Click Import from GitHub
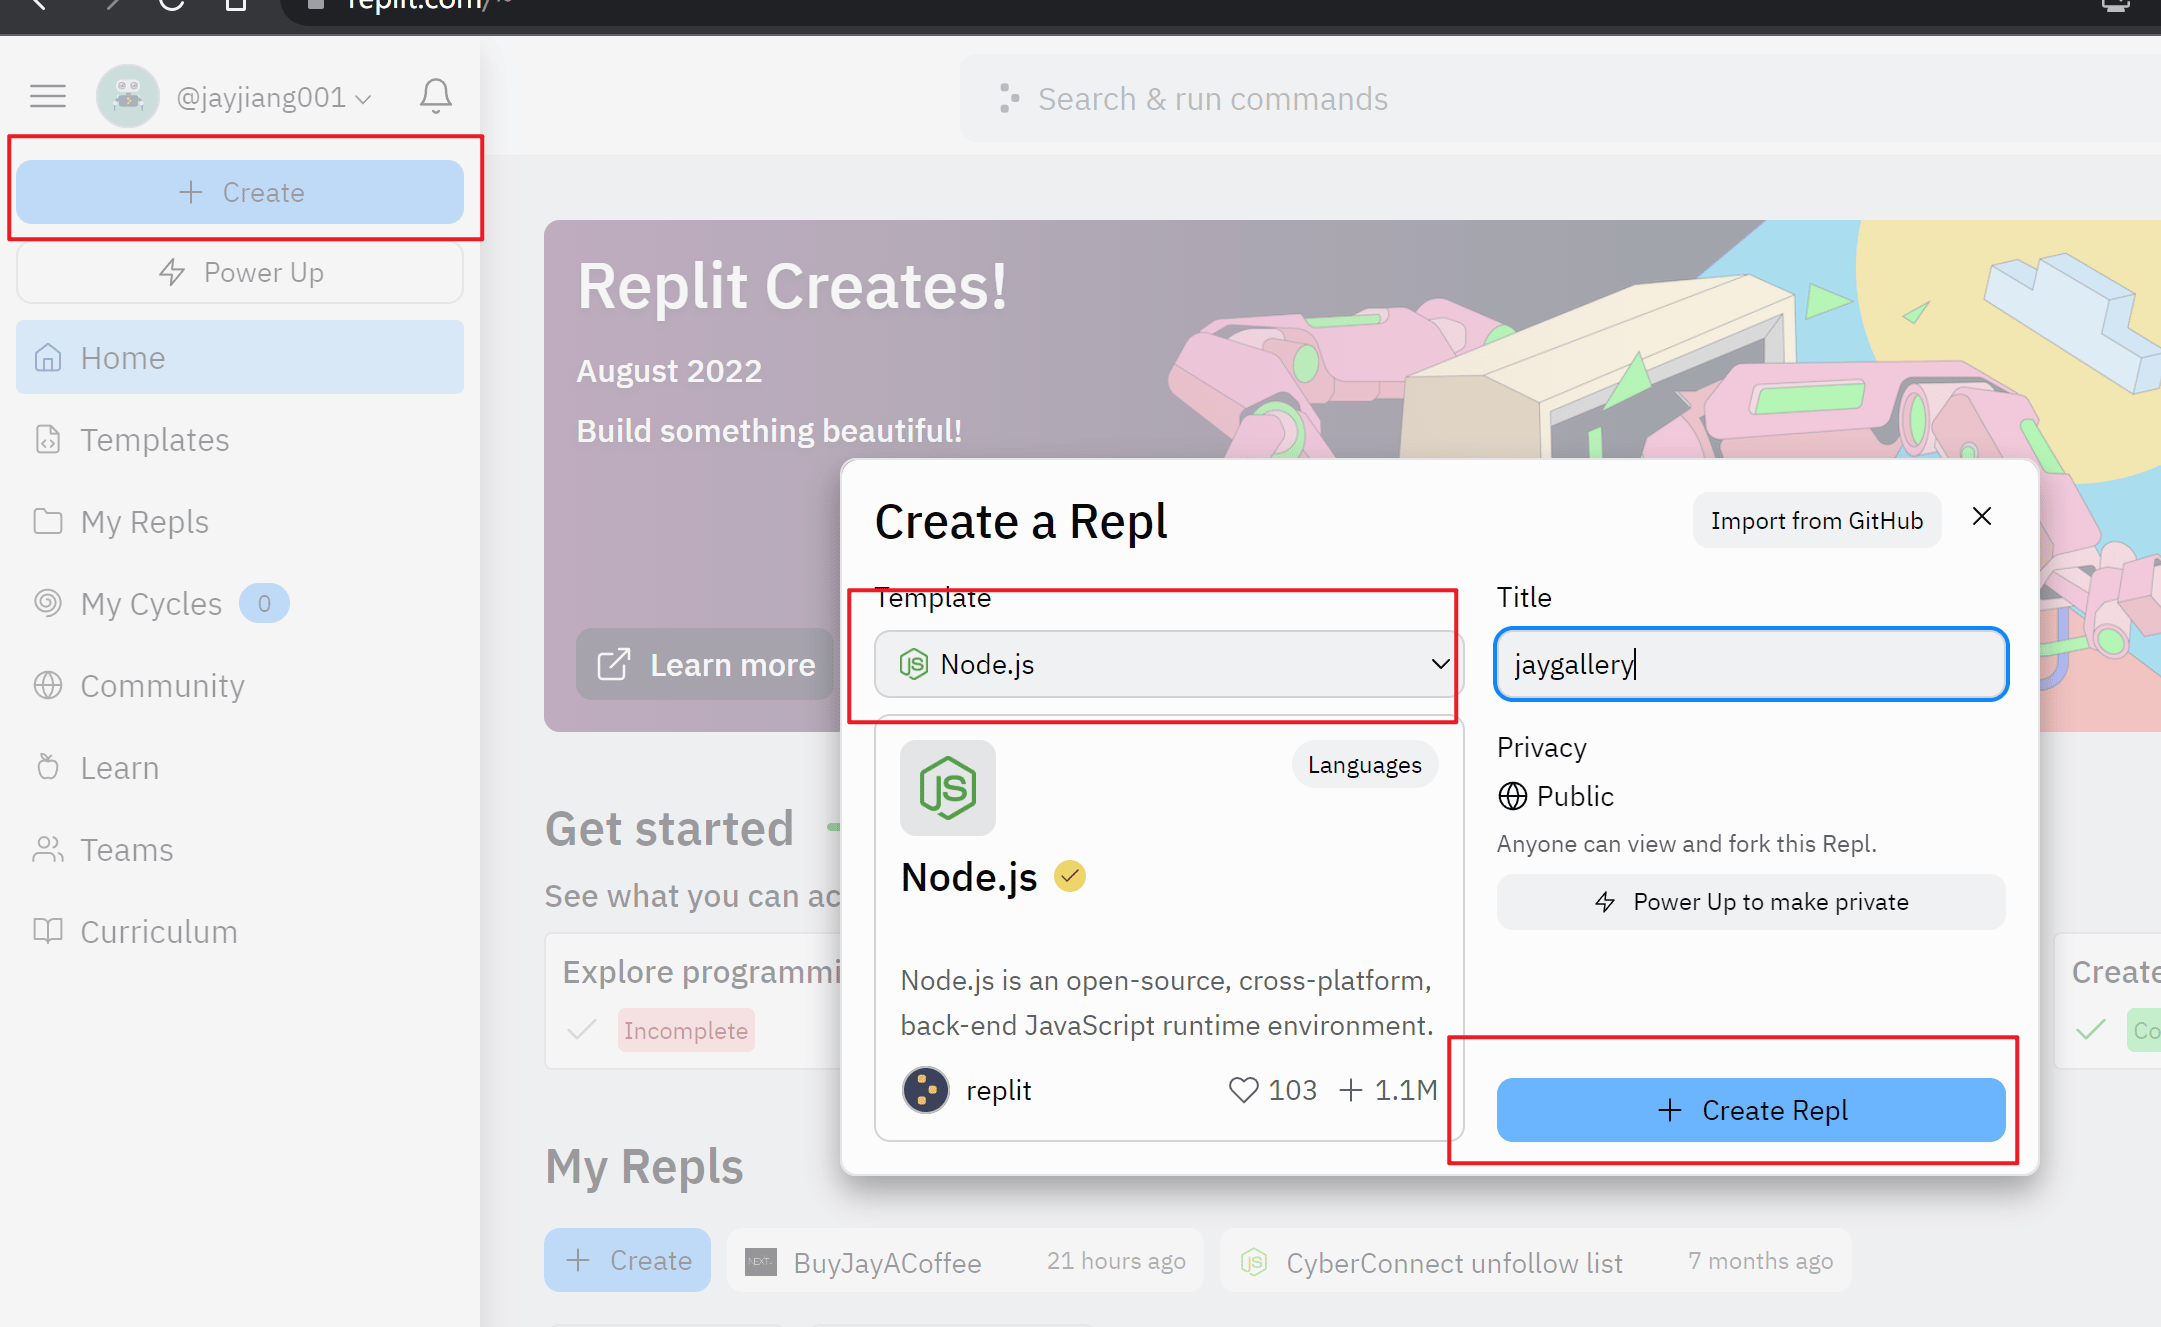Image resolution: width=2161 pixels, height=1327 pixels. point(1816,520)
